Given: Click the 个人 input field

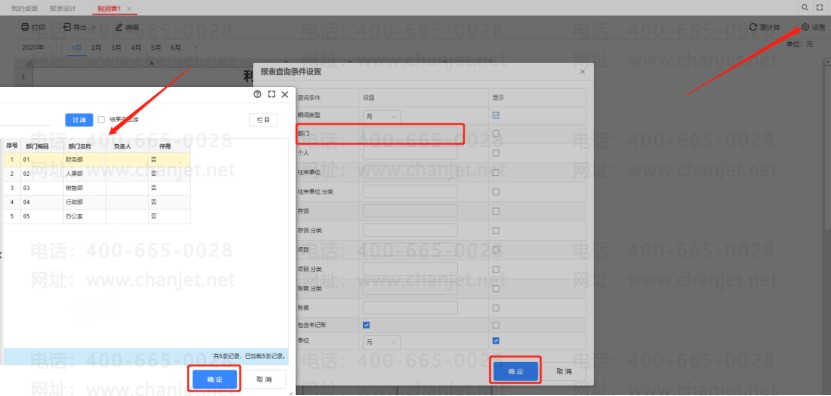Looking at the screenshot, I should tap(410, 153).
